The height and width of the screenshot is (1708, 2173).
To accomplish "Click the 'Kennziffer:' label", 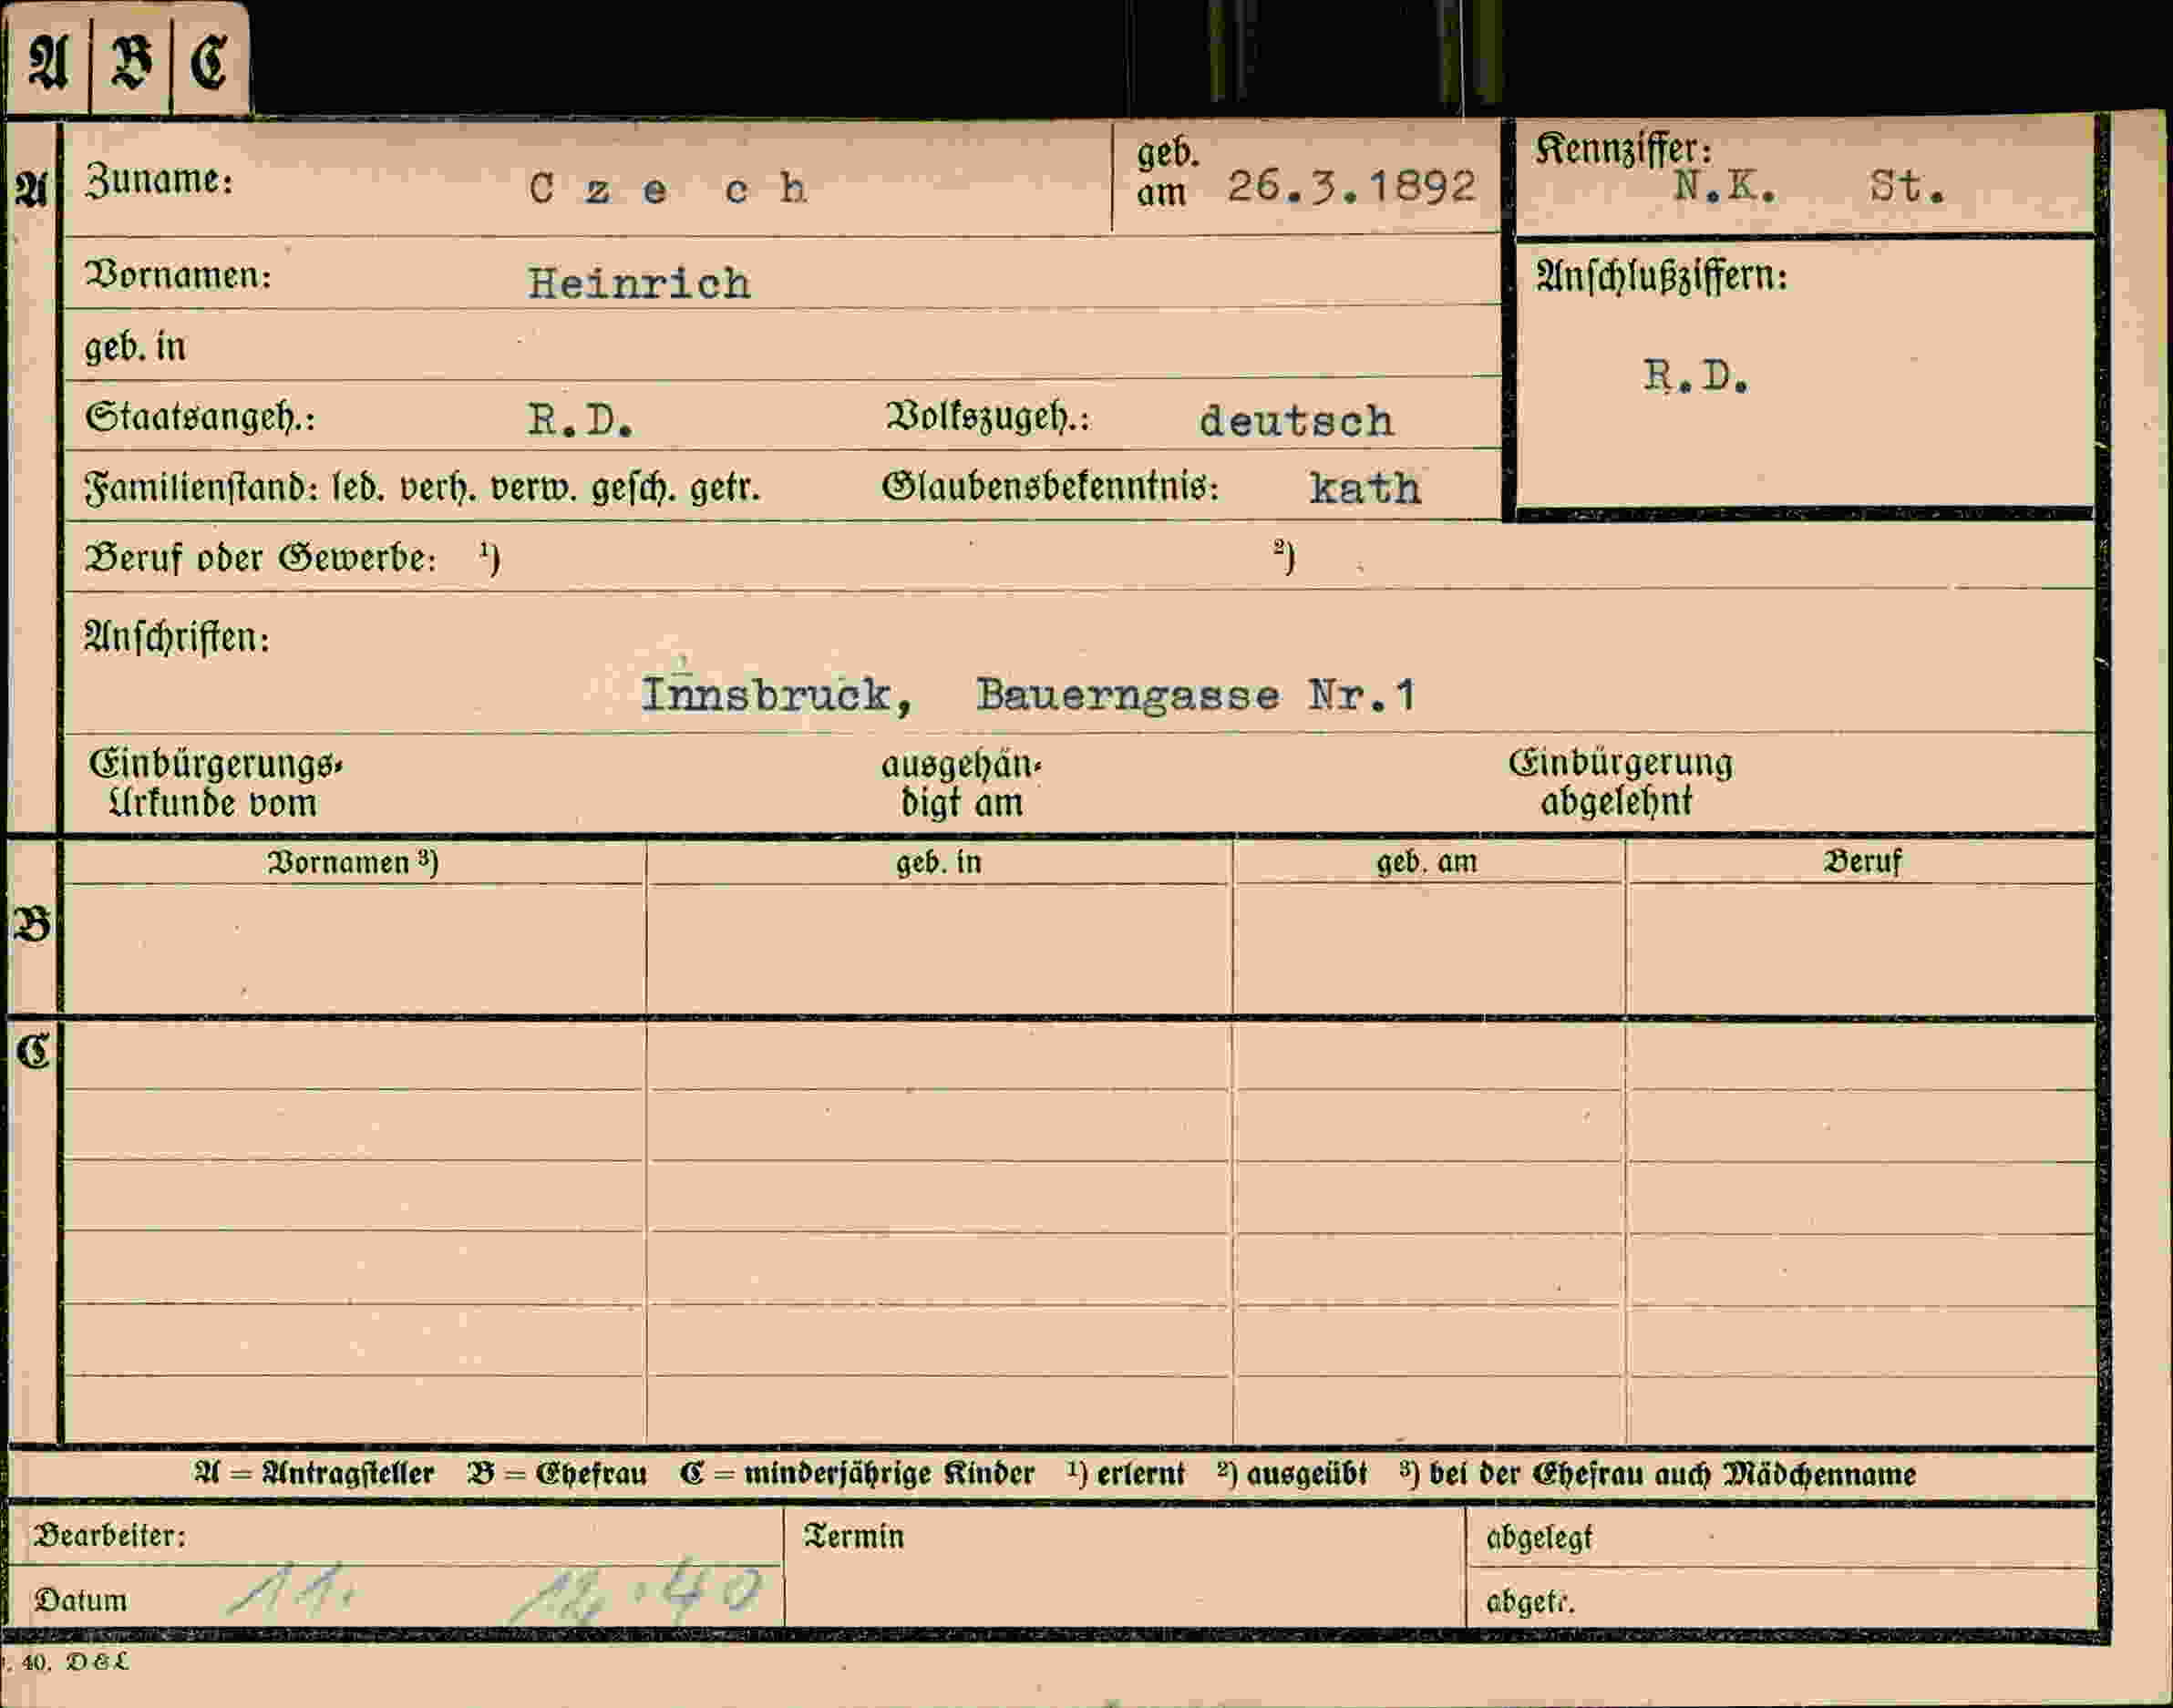I will [1623, 149].
